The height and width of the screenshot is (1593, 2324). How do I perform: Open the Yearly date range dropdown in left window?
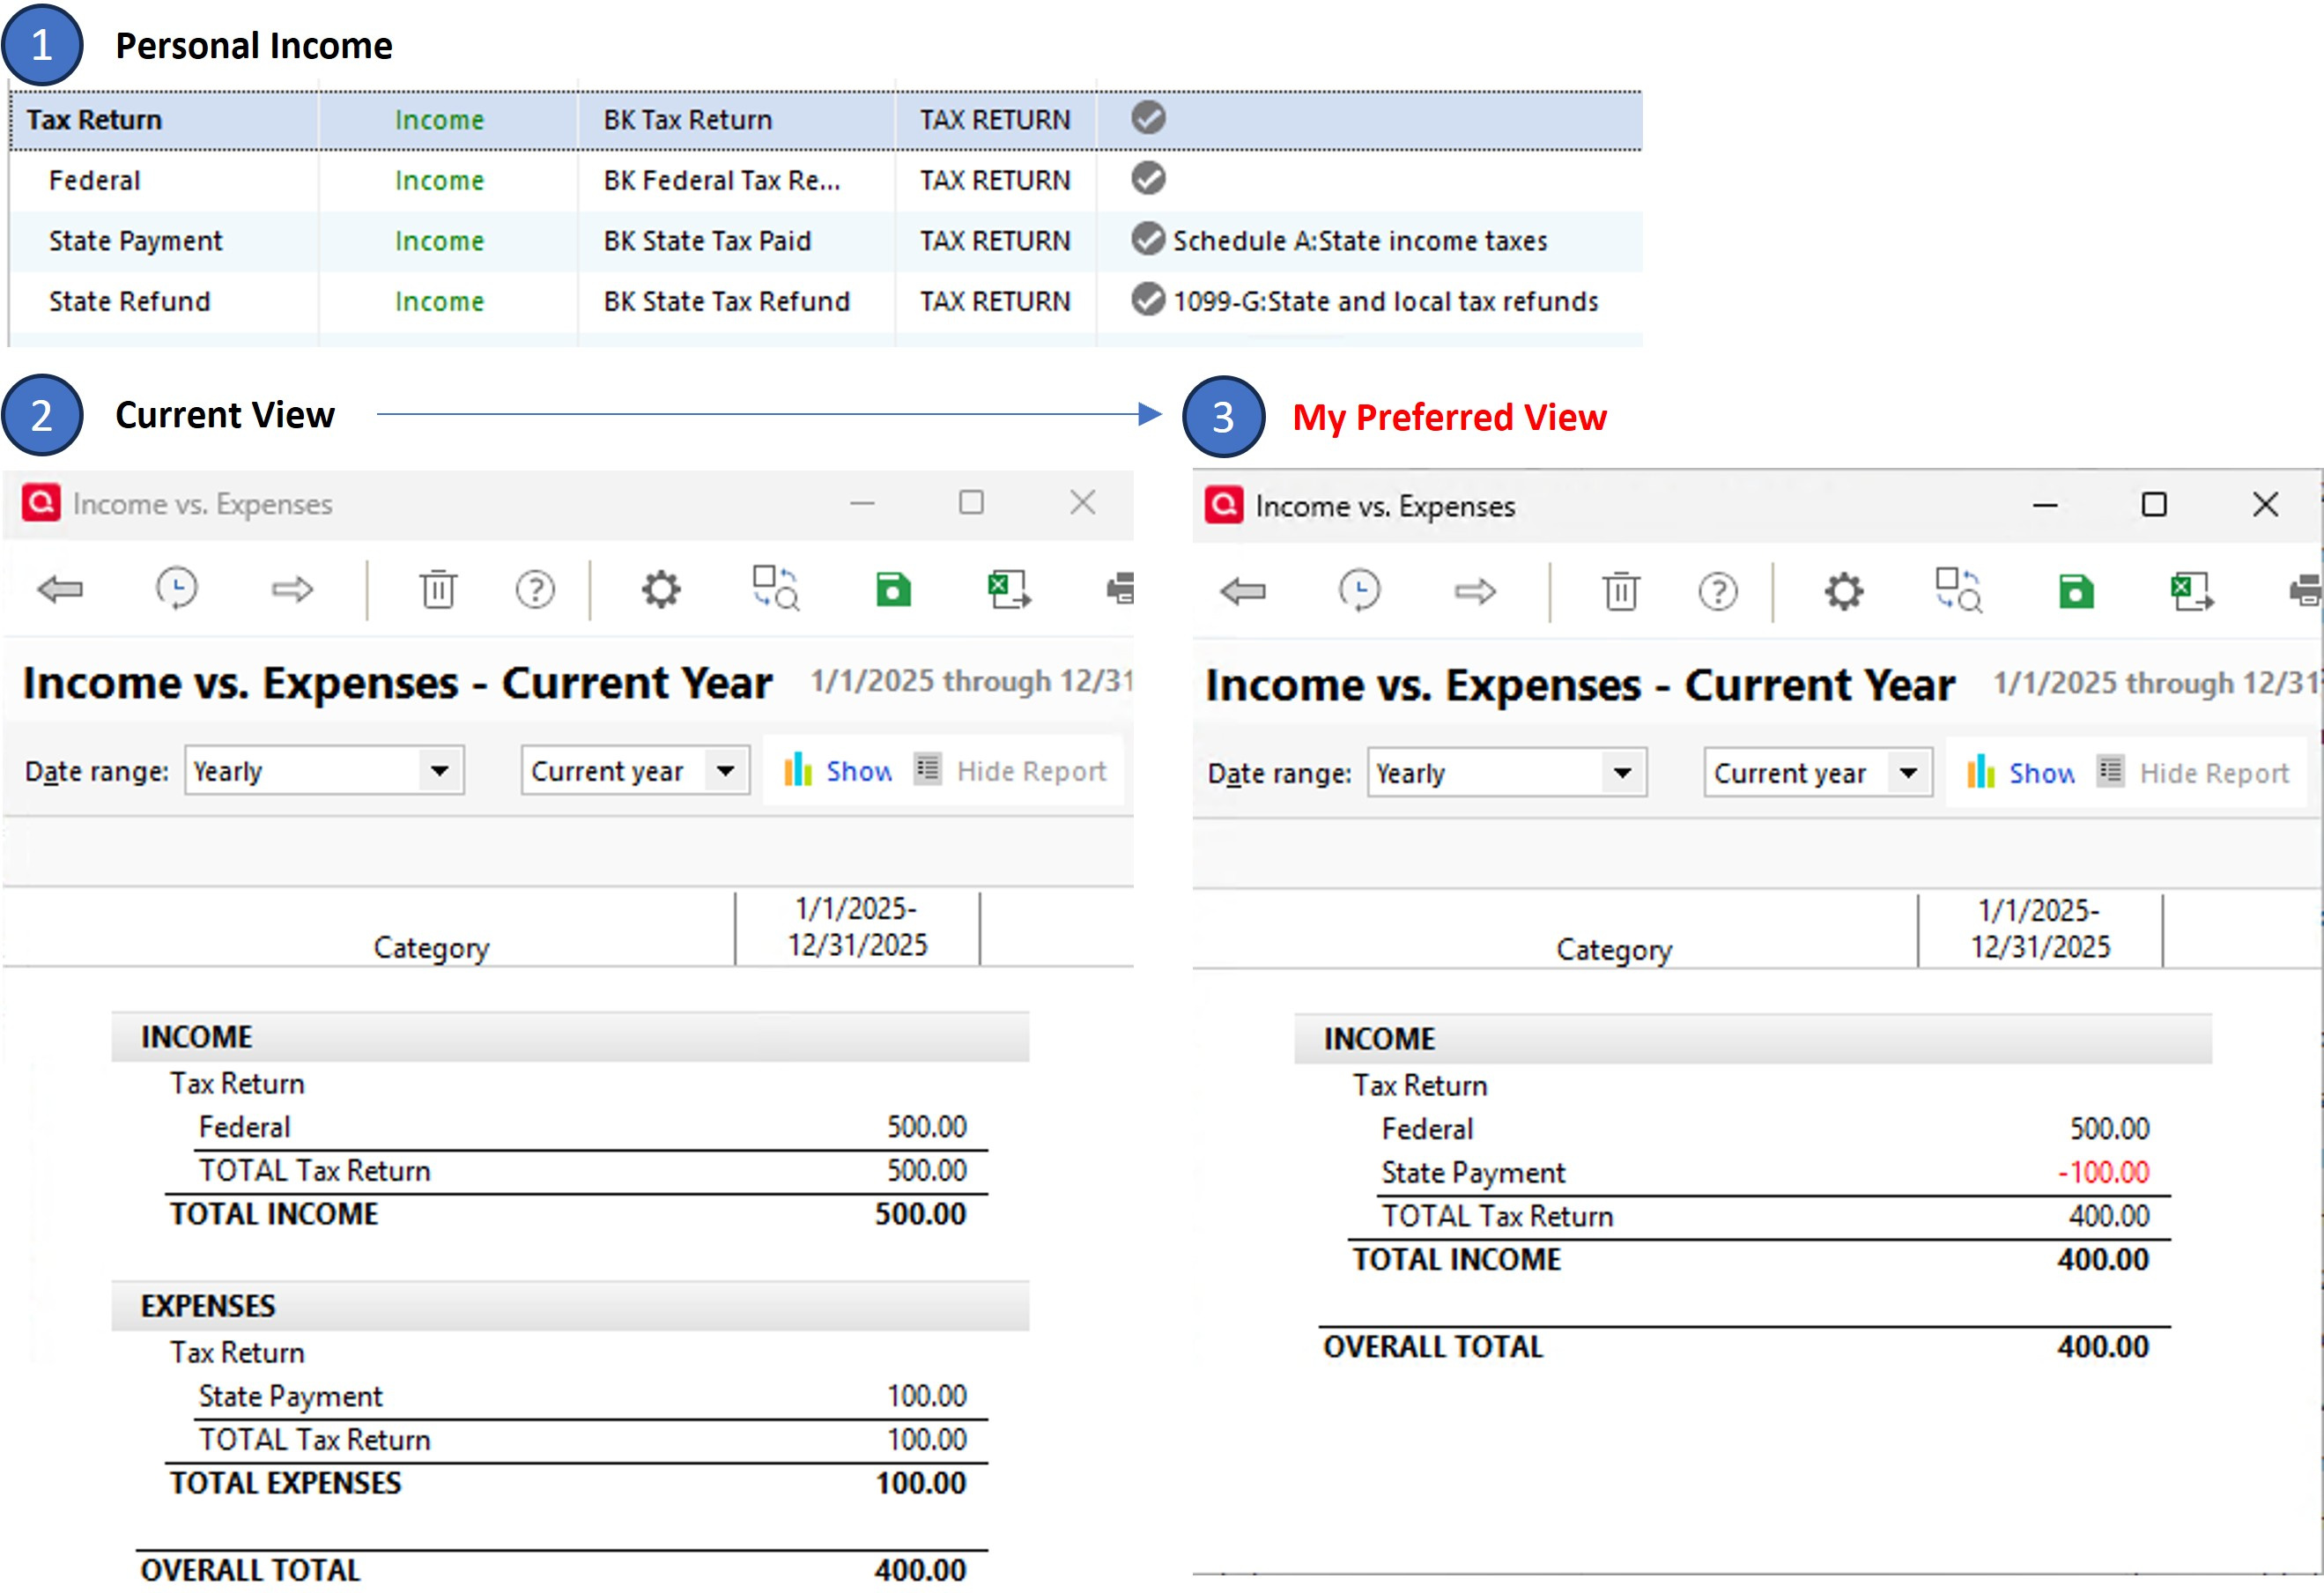(x=439, y=771)
